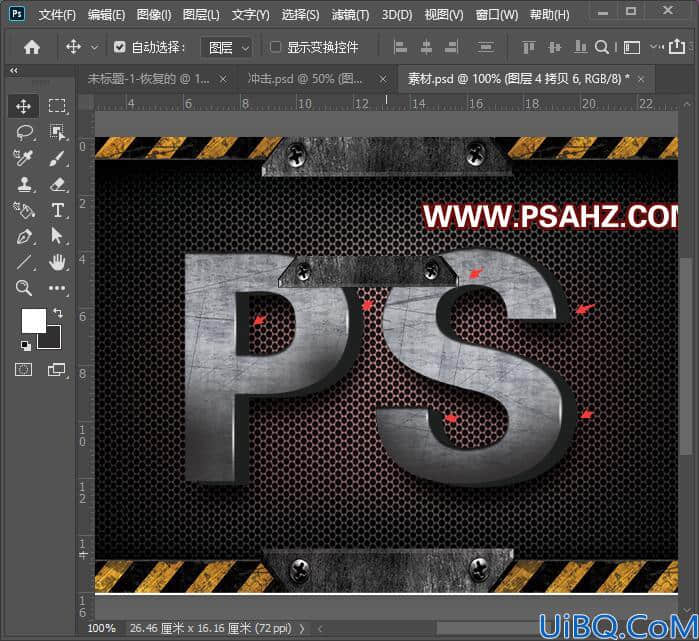This screenshot has height=641, width=699.
Task: Open the 滤镜(T) menu
Action: pyautogui.click(x=350, y=15)
